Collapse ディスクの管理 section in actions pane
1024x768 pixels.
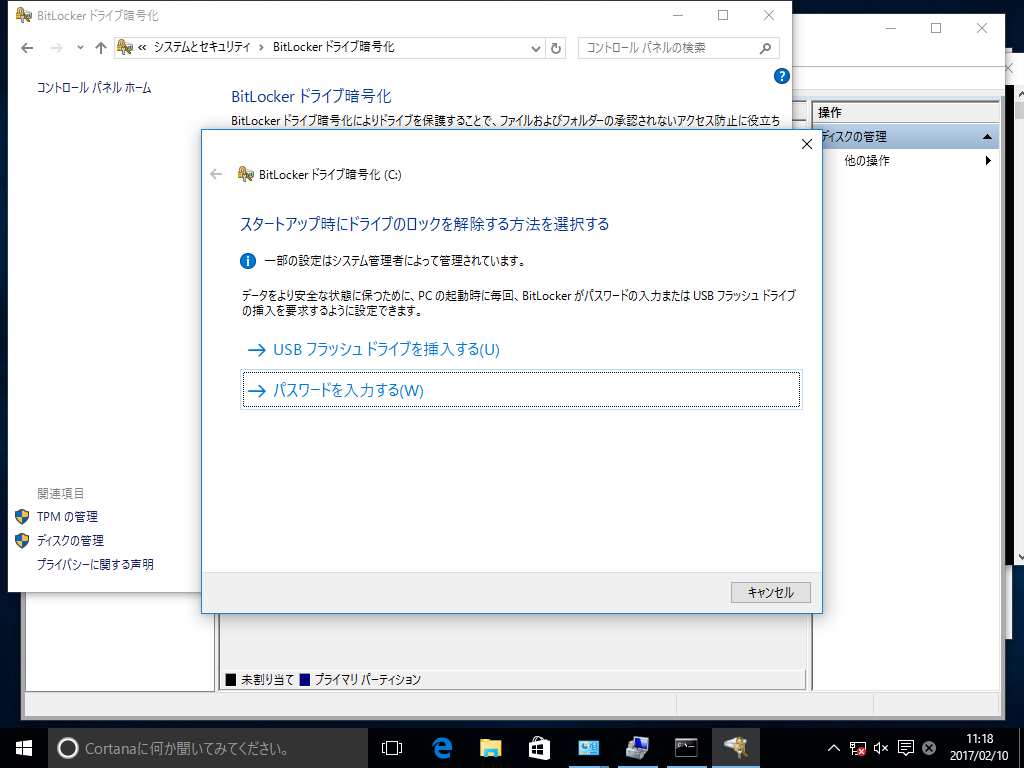pos(987,136)
